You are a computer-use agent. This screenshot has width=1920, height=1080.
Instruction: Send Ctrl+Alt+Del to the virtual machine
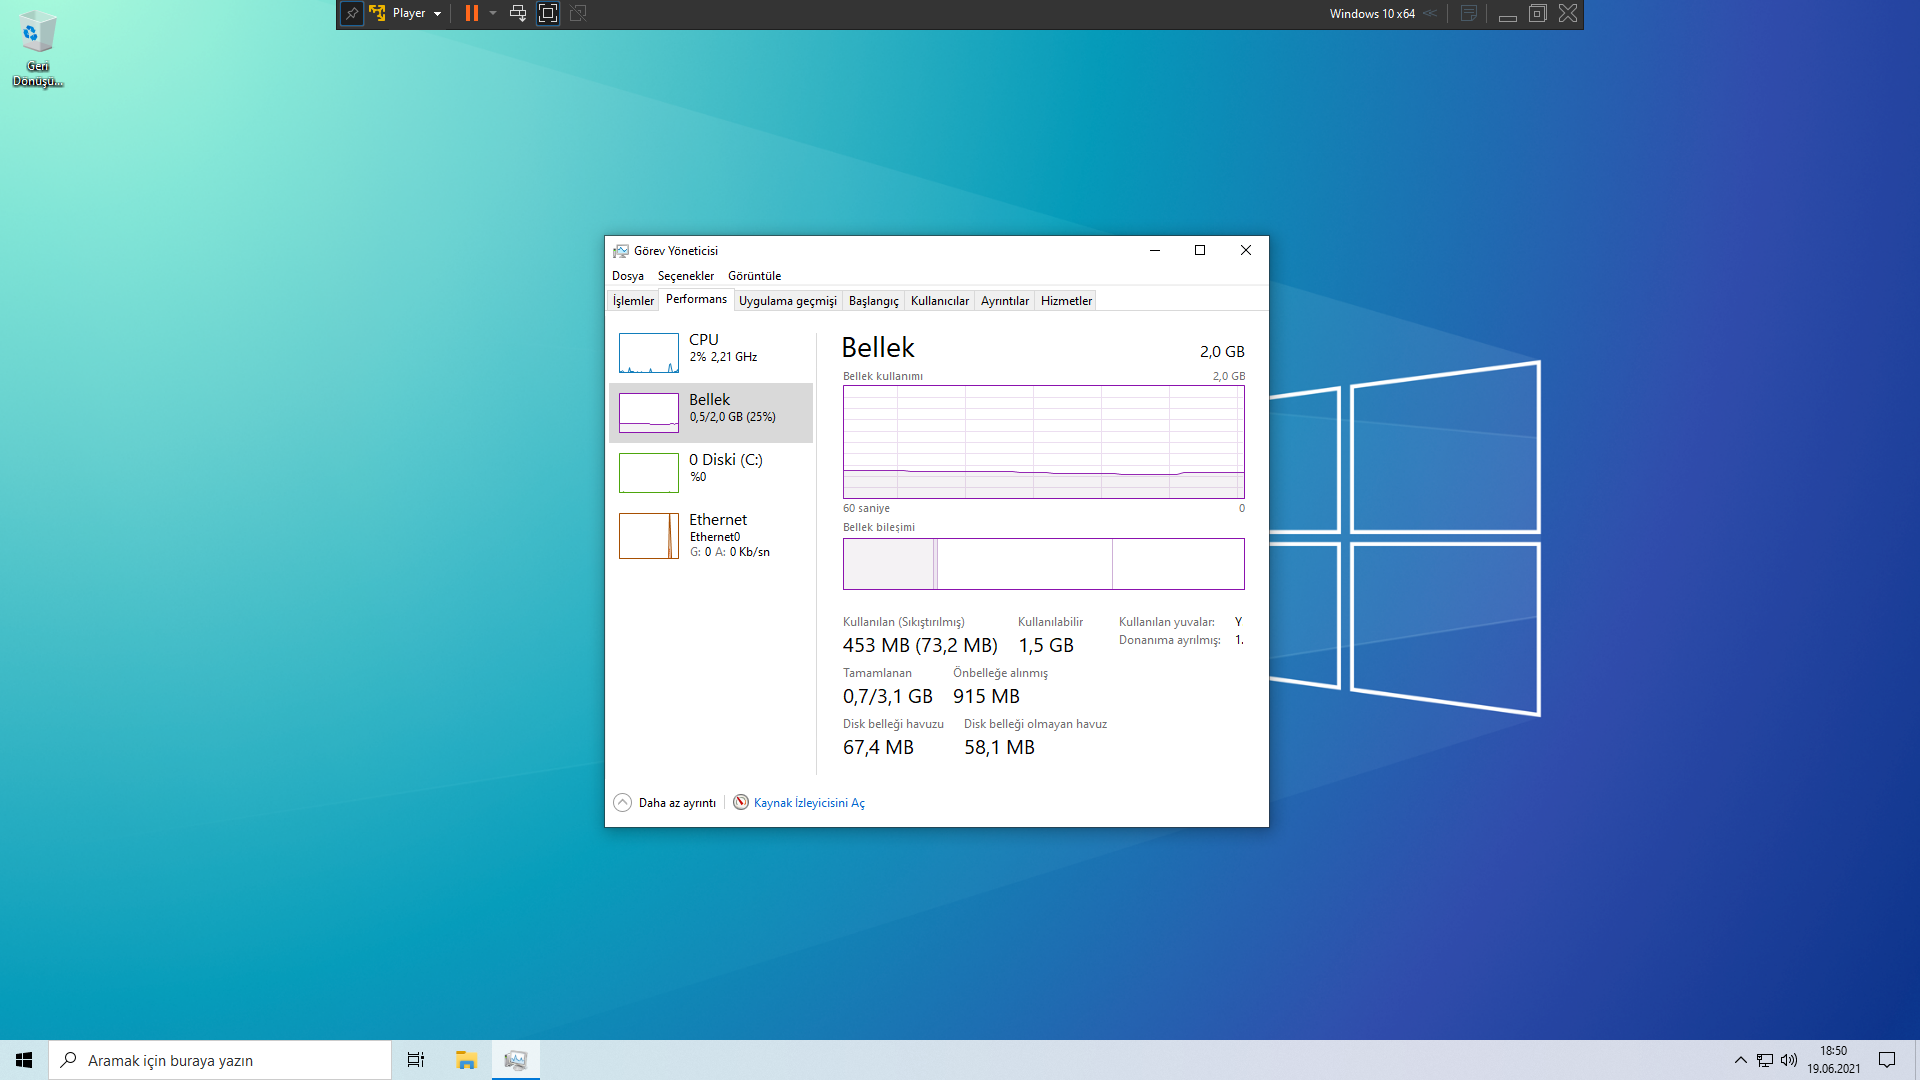click(x=518, y=14)
